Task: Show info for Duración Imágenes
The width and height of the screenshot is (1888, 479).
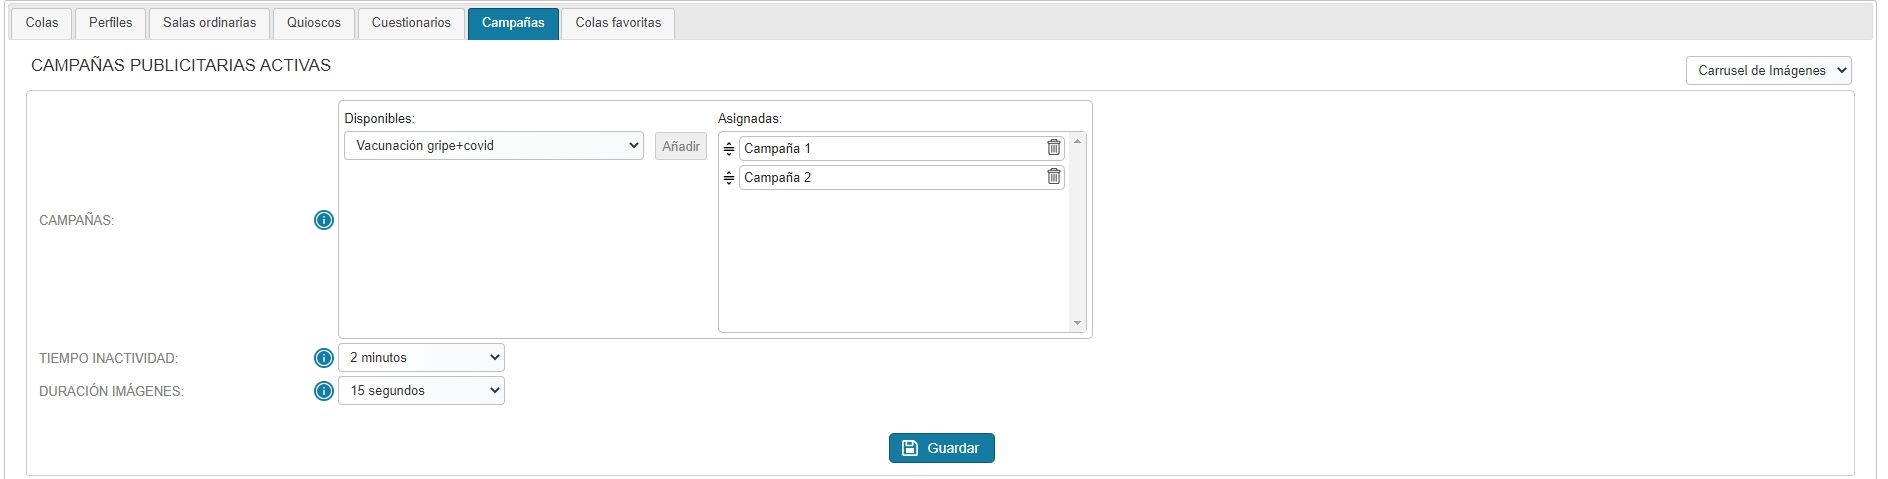Action: tap(324, 391)
